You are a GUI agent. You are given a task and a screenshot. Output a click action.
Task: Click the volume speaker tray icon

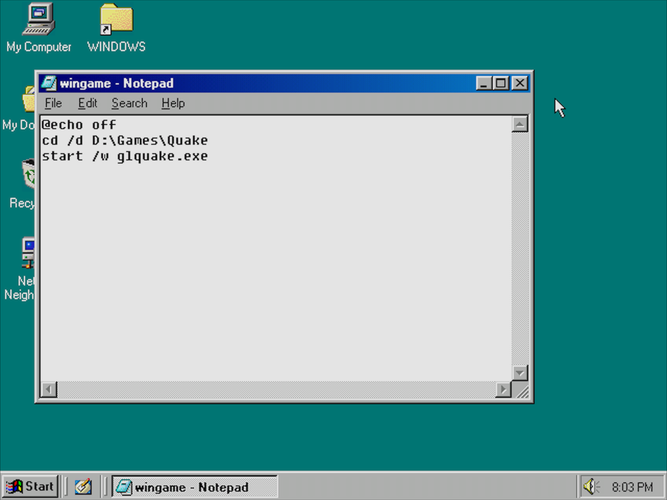click(590, 487)
